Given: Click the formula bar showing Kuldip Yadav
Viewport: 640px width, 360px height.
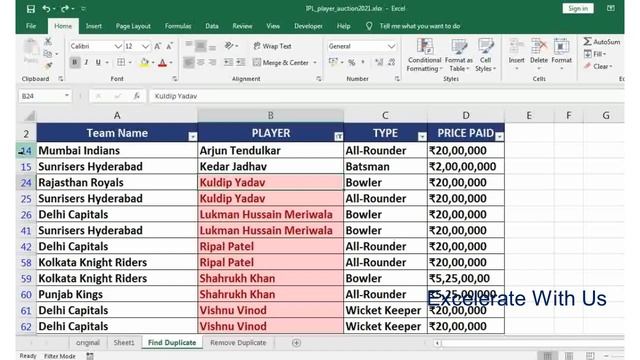Looking at the screenshot, I should coord(386,96).
